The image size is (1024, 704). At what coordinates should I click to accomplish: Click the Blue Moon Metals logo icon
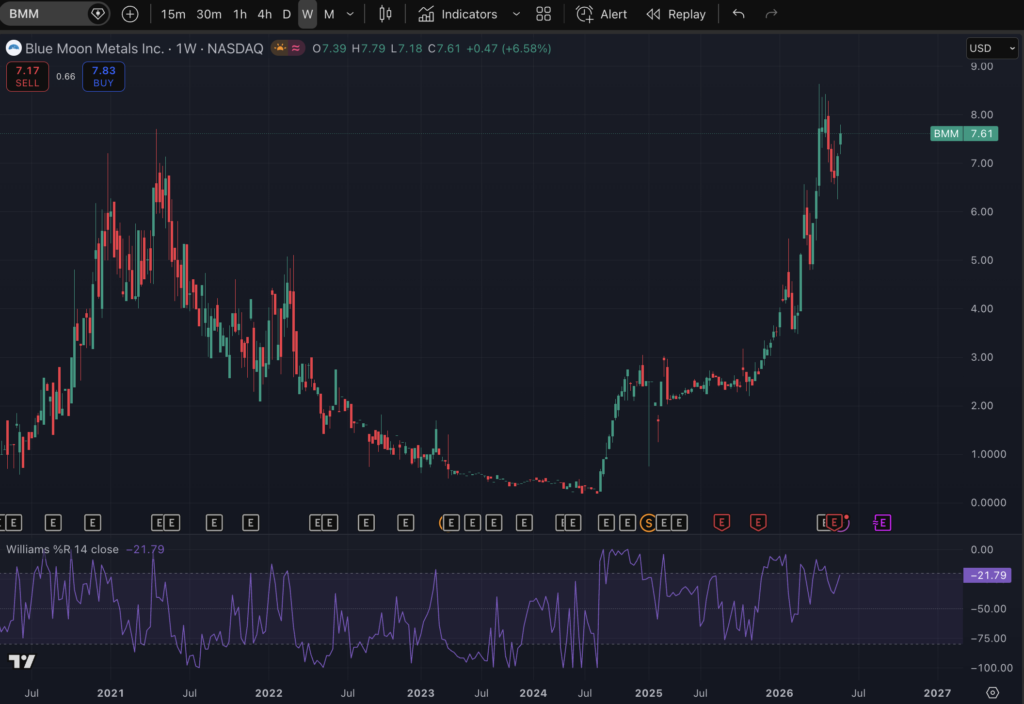14,48
